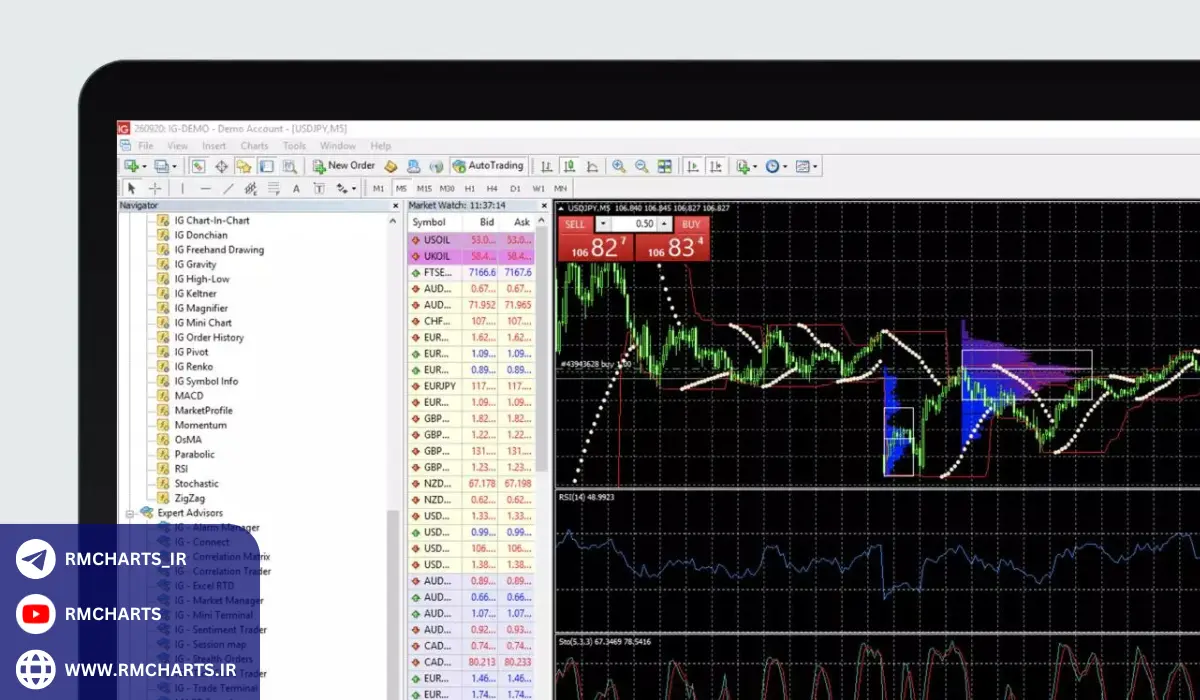
Task: Select the horizontal line drawing tool
Action: 205,188
